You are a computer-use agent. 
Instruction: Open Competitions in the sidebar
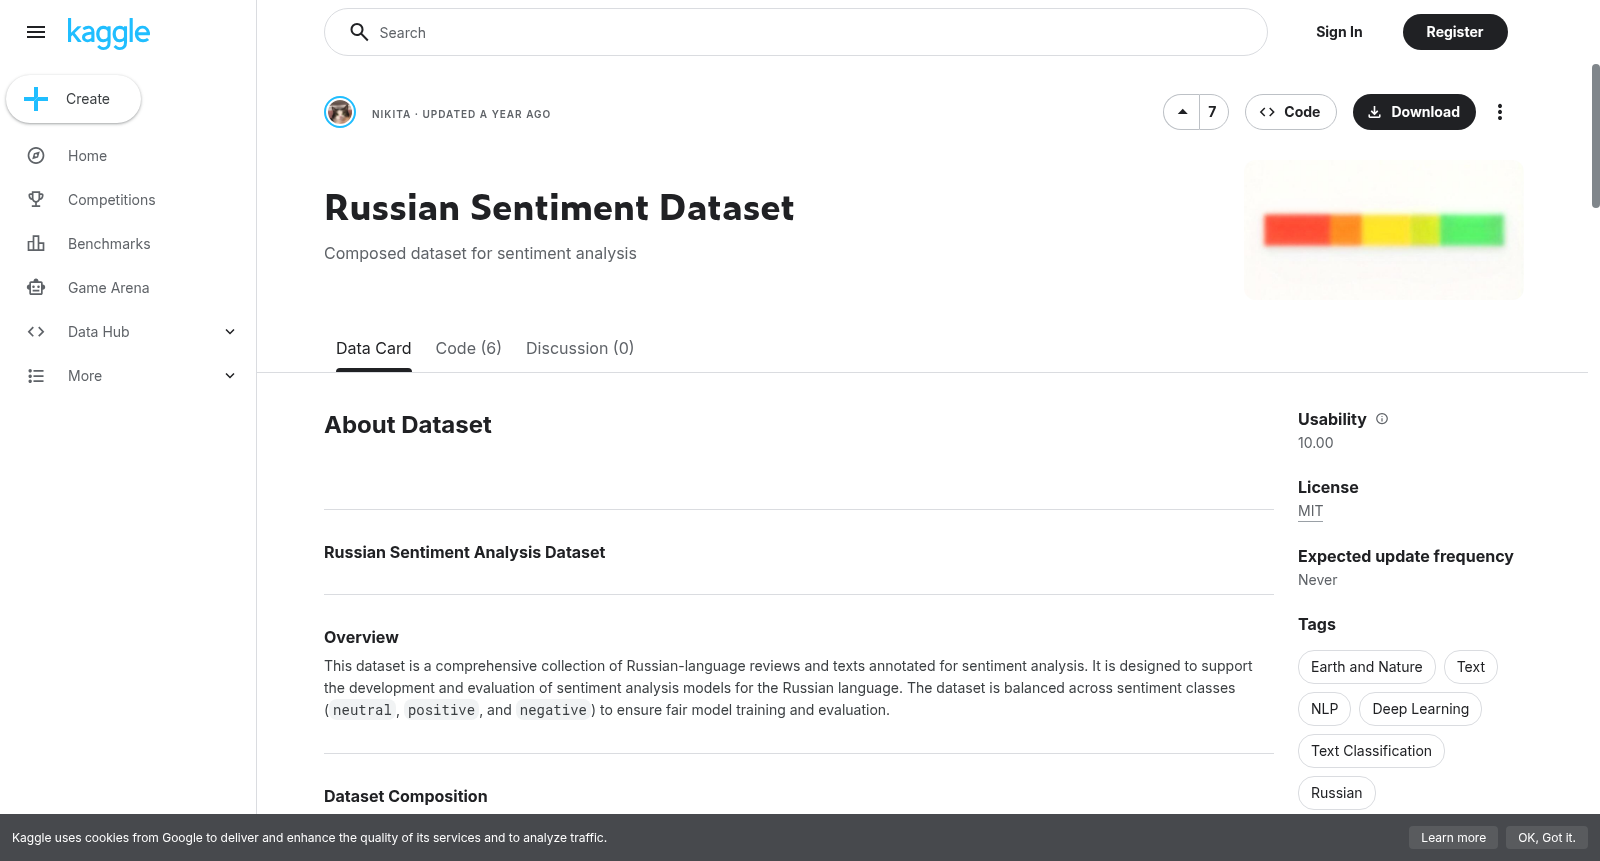point(112,200)
